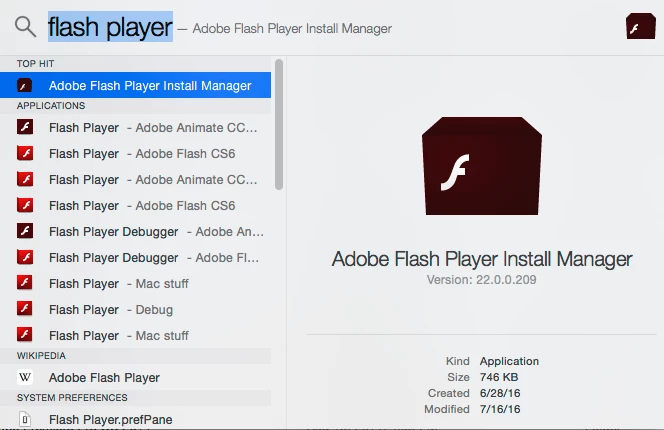Click the 'Version: 22.0.0.209' text
664x430 pixels.
point(481,280)
